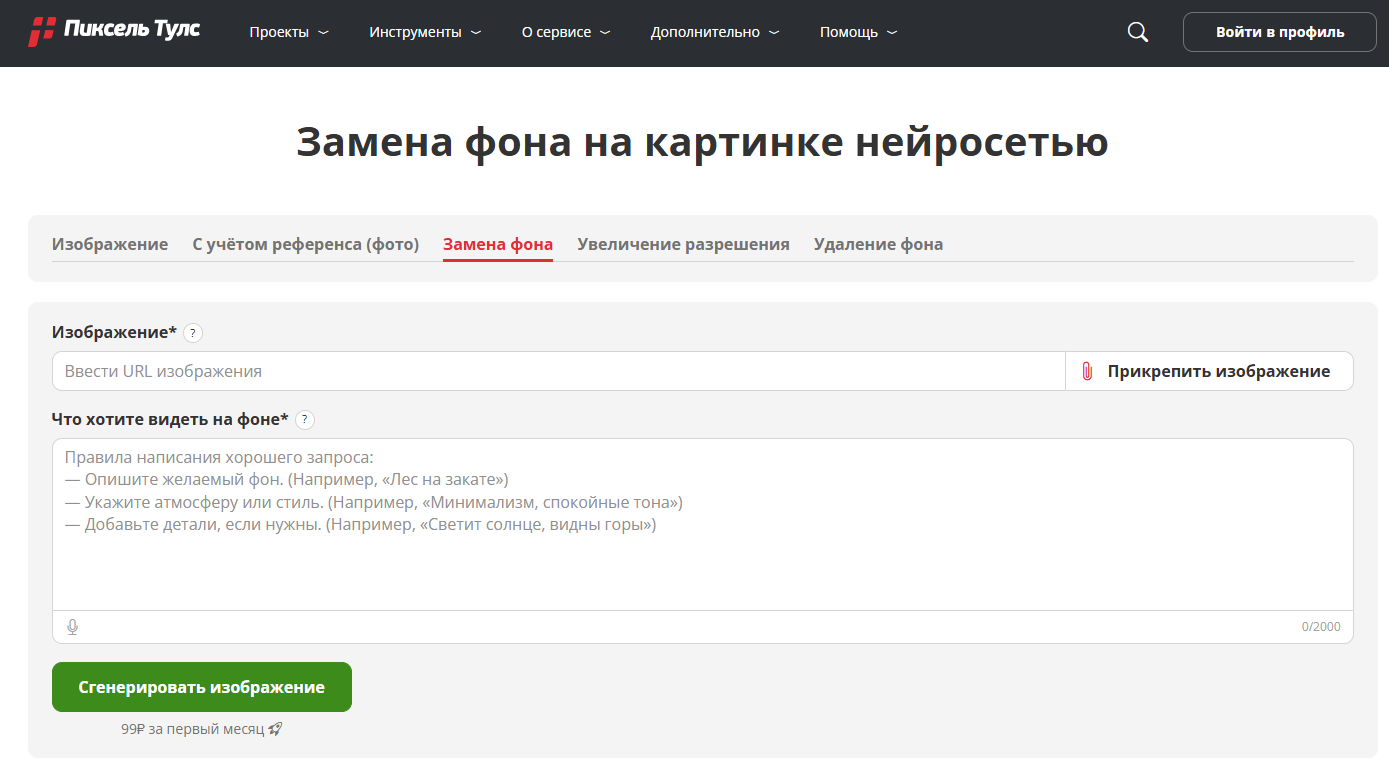Click help icon beside Что хотите видеть на фоне
This screenshot has width=1389, height=775.
click(305, 420)
